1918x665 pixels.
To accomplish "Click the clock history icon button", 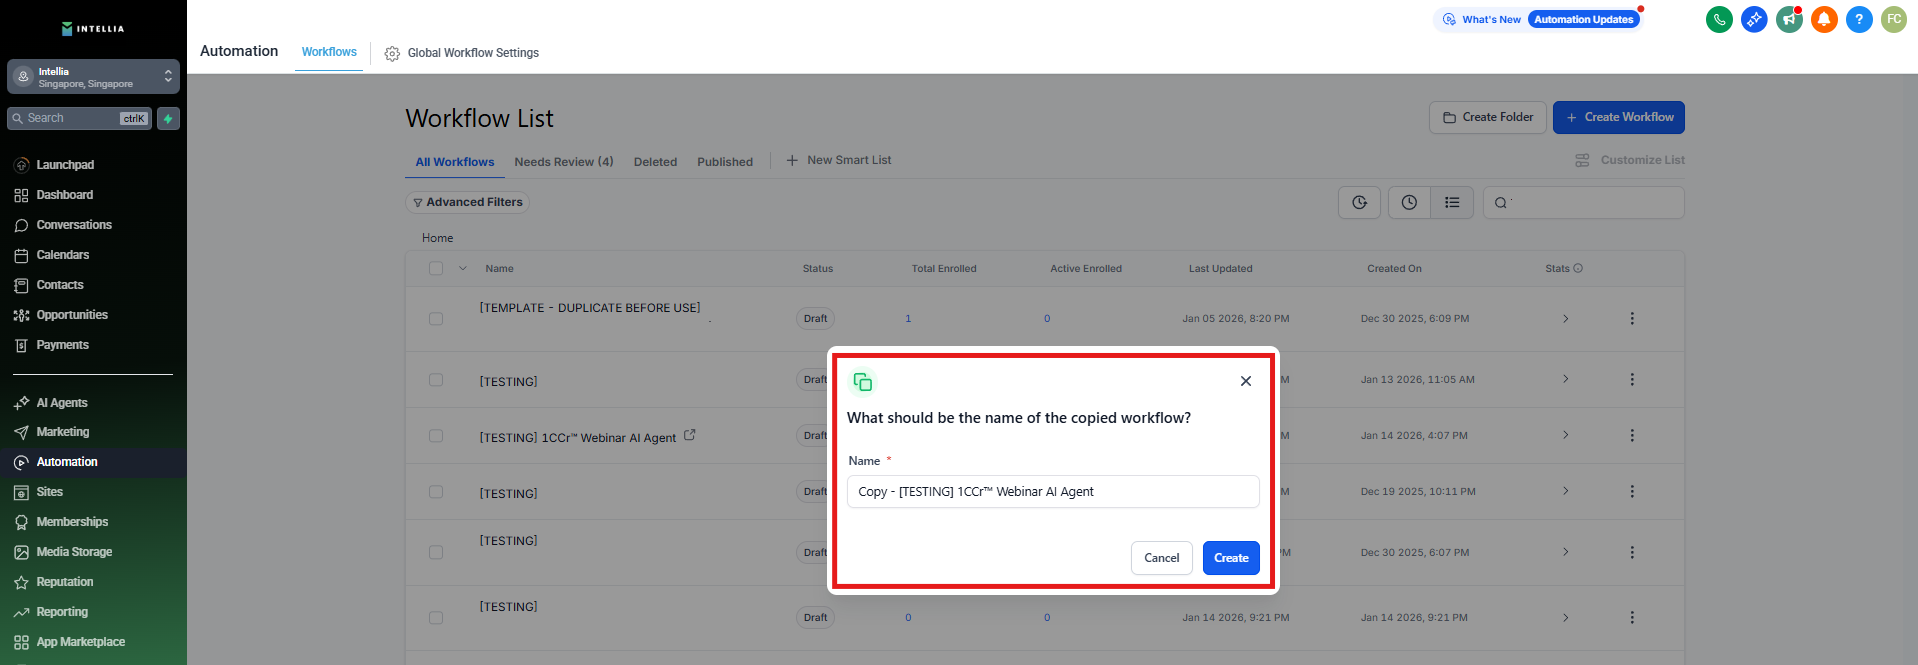I will coord(1409,203).
